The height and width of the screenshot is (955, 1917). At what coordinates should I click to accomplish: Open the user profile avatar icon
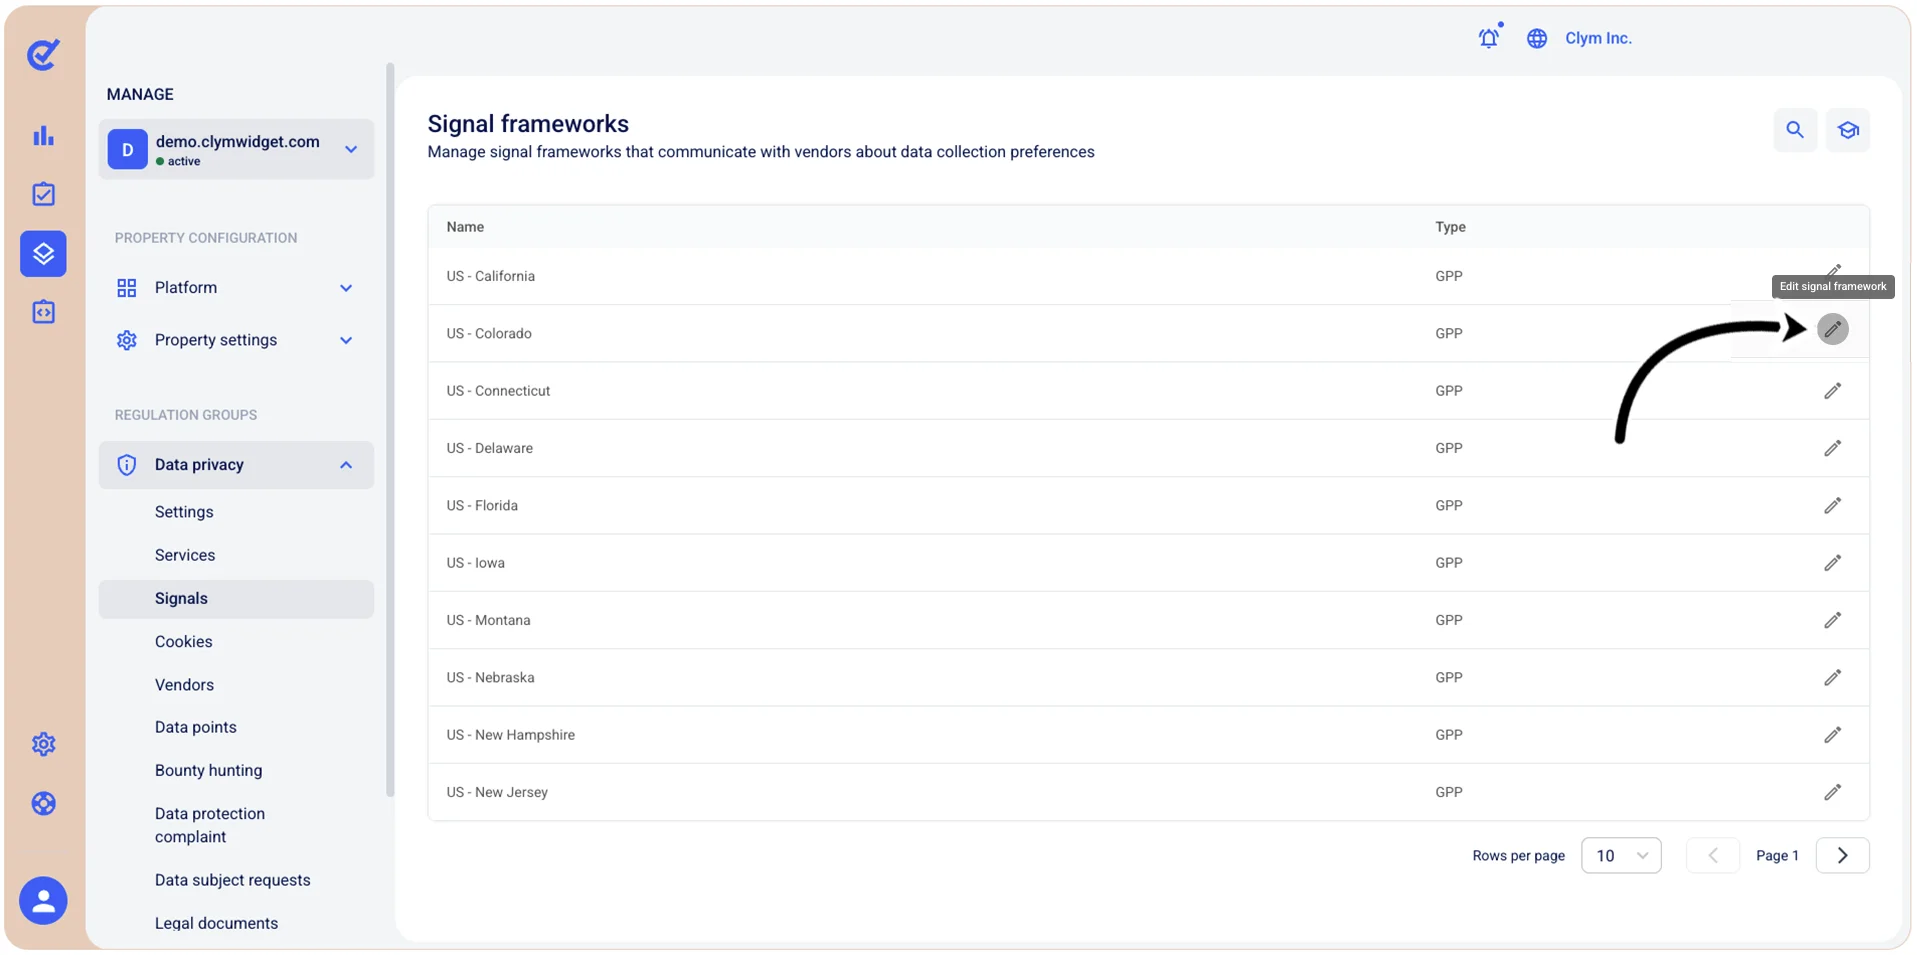click(43, 901)
